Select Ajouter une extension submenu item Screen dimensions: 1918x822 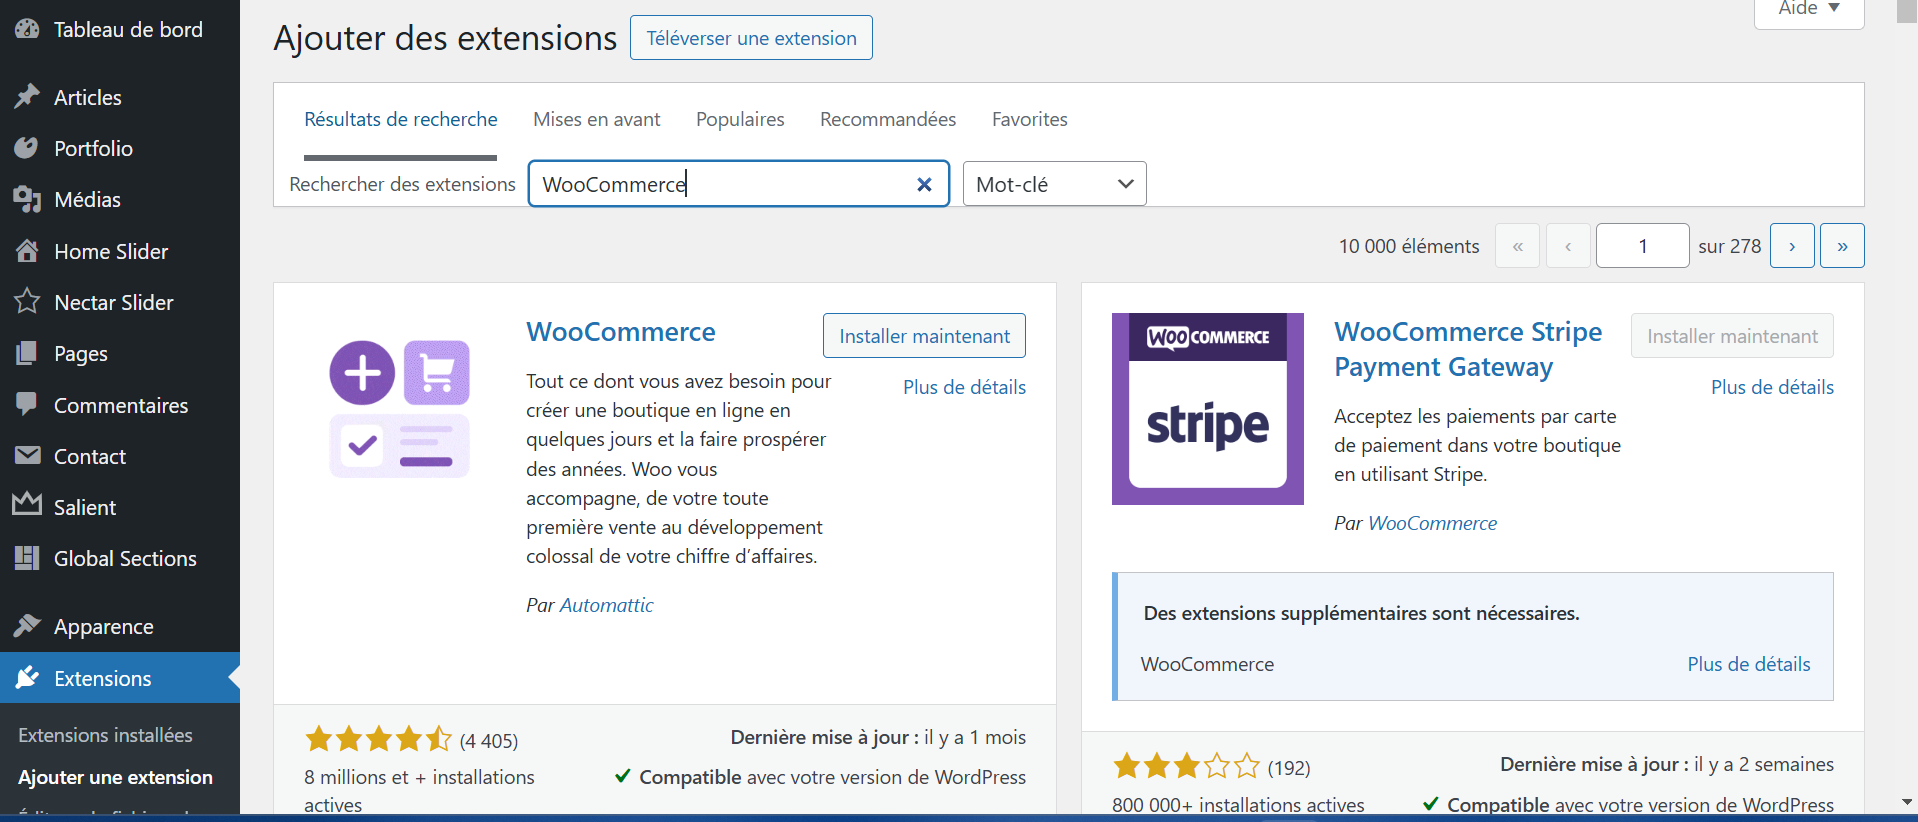click(x=115, y=777)
